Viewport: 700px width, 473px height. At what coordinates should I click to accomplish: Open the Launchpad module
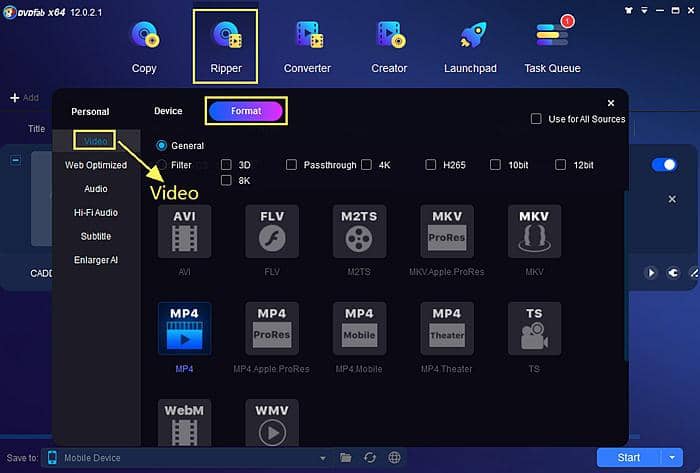(470, 47)
